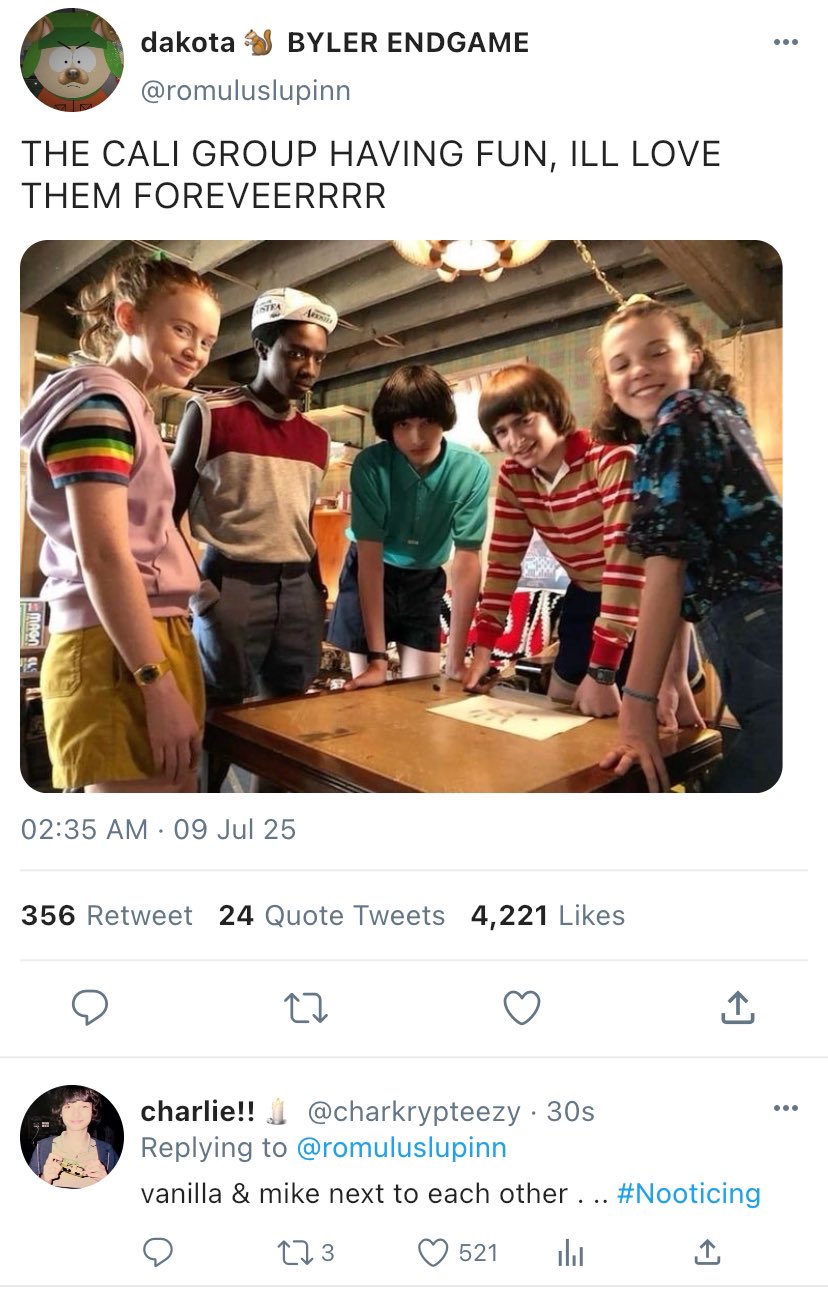Screen dimensions: 828x1292
Task: Like charlie's reply
Action: (x=432, y=1251)
